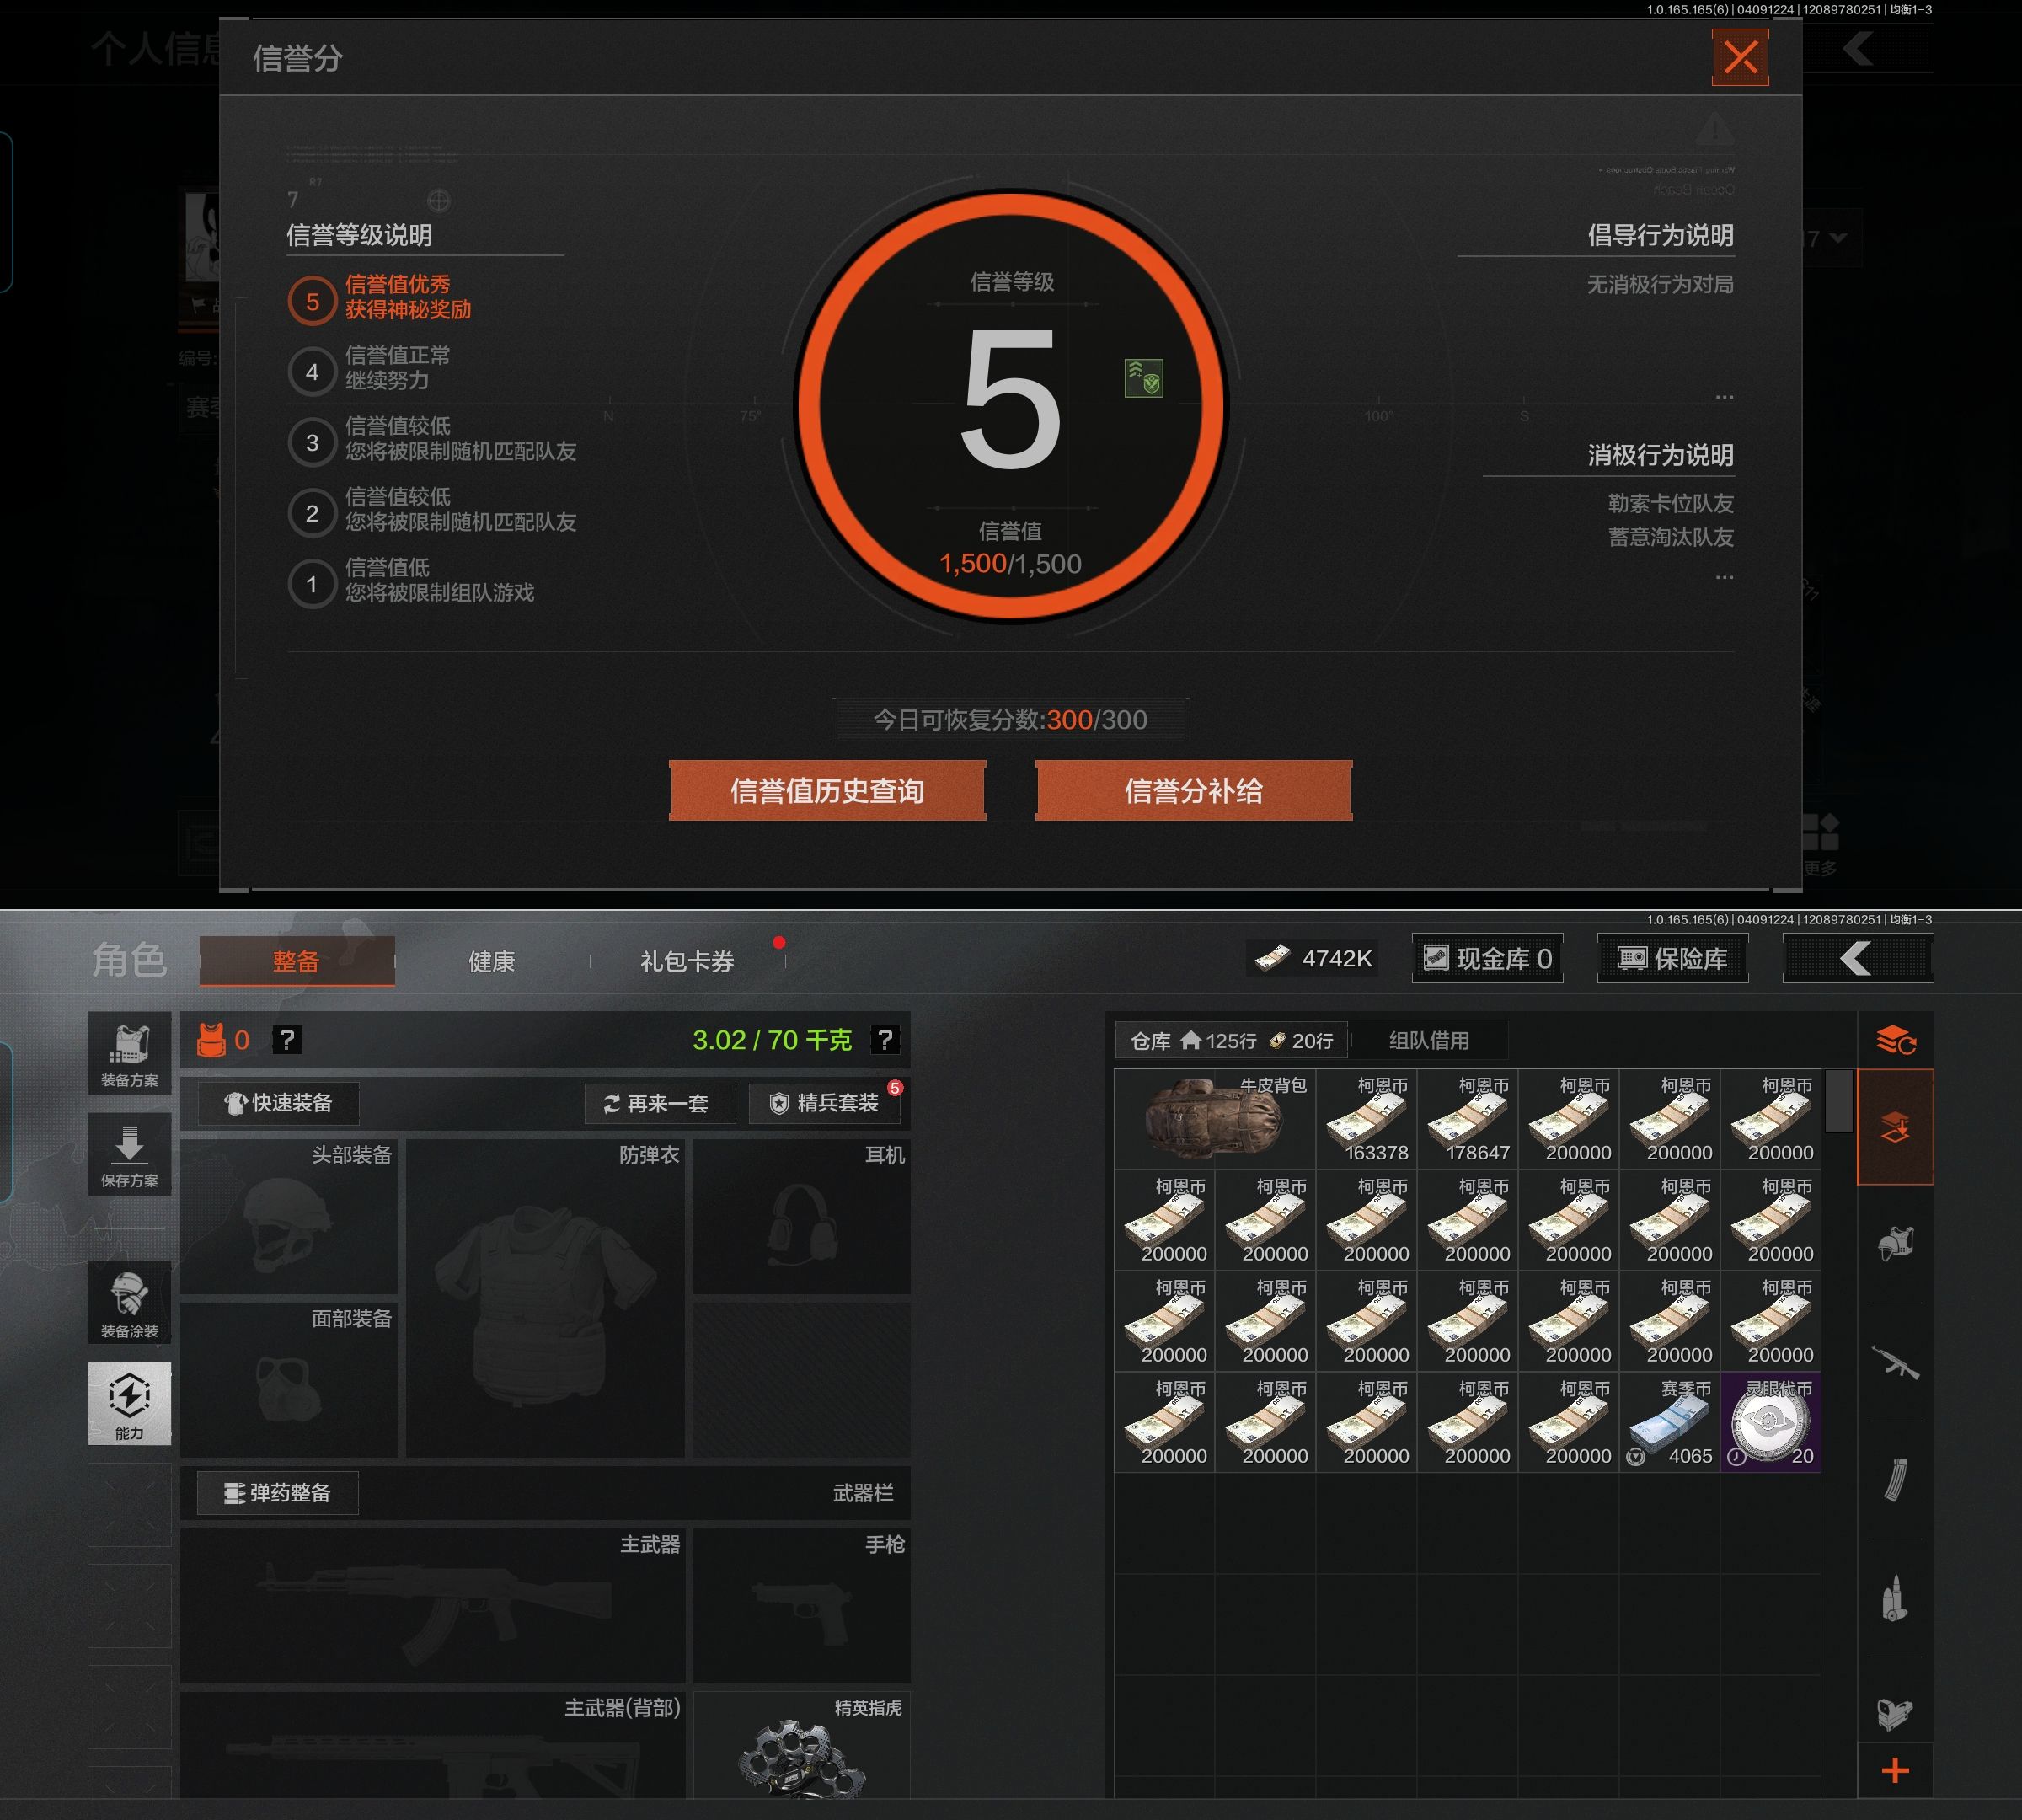
Task: Open the 礼包卡券 tab
Action: pyautogui.click(x=687, y=961)
